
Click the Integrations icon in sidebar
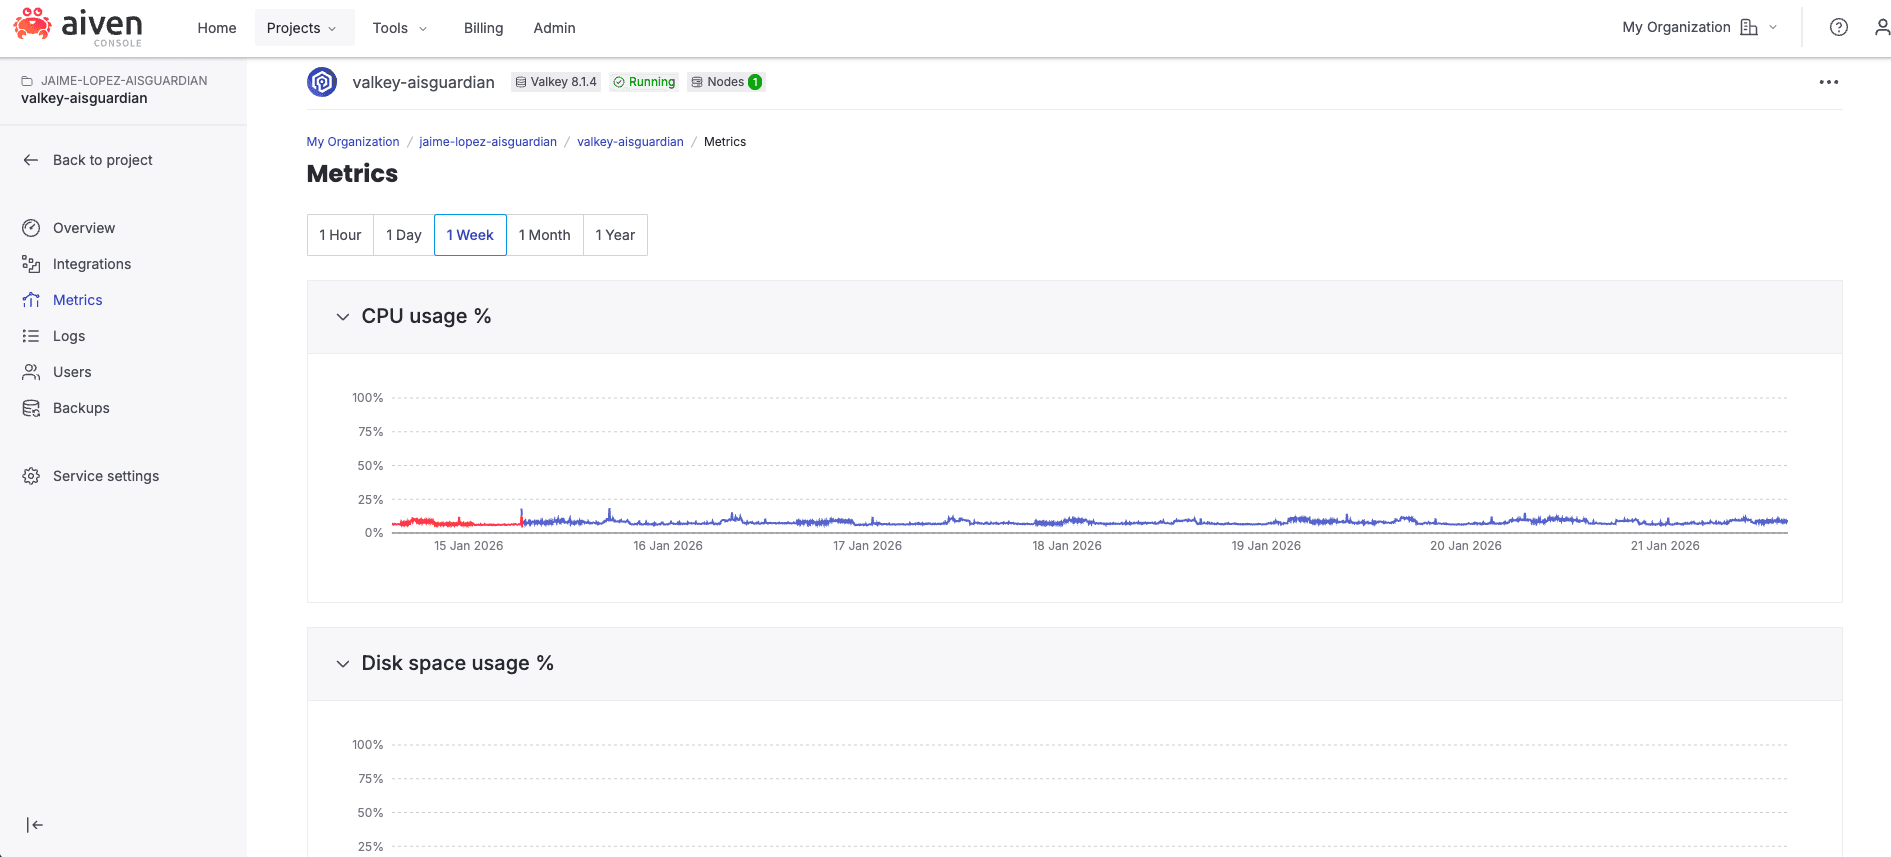click(31, 264)
